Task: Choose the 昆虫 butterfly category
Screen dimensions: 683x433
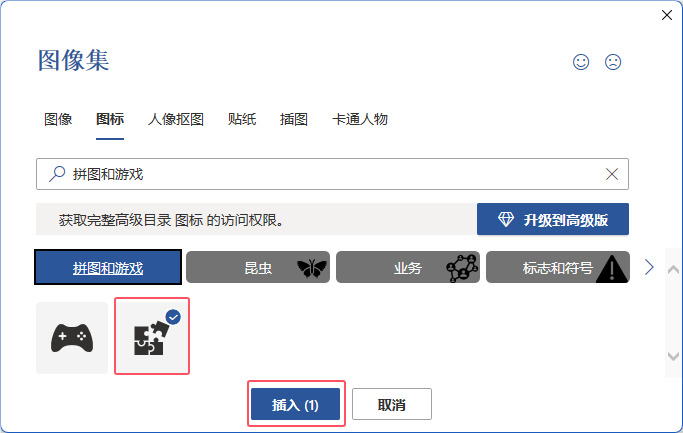Action: click(x=258, y=267)
